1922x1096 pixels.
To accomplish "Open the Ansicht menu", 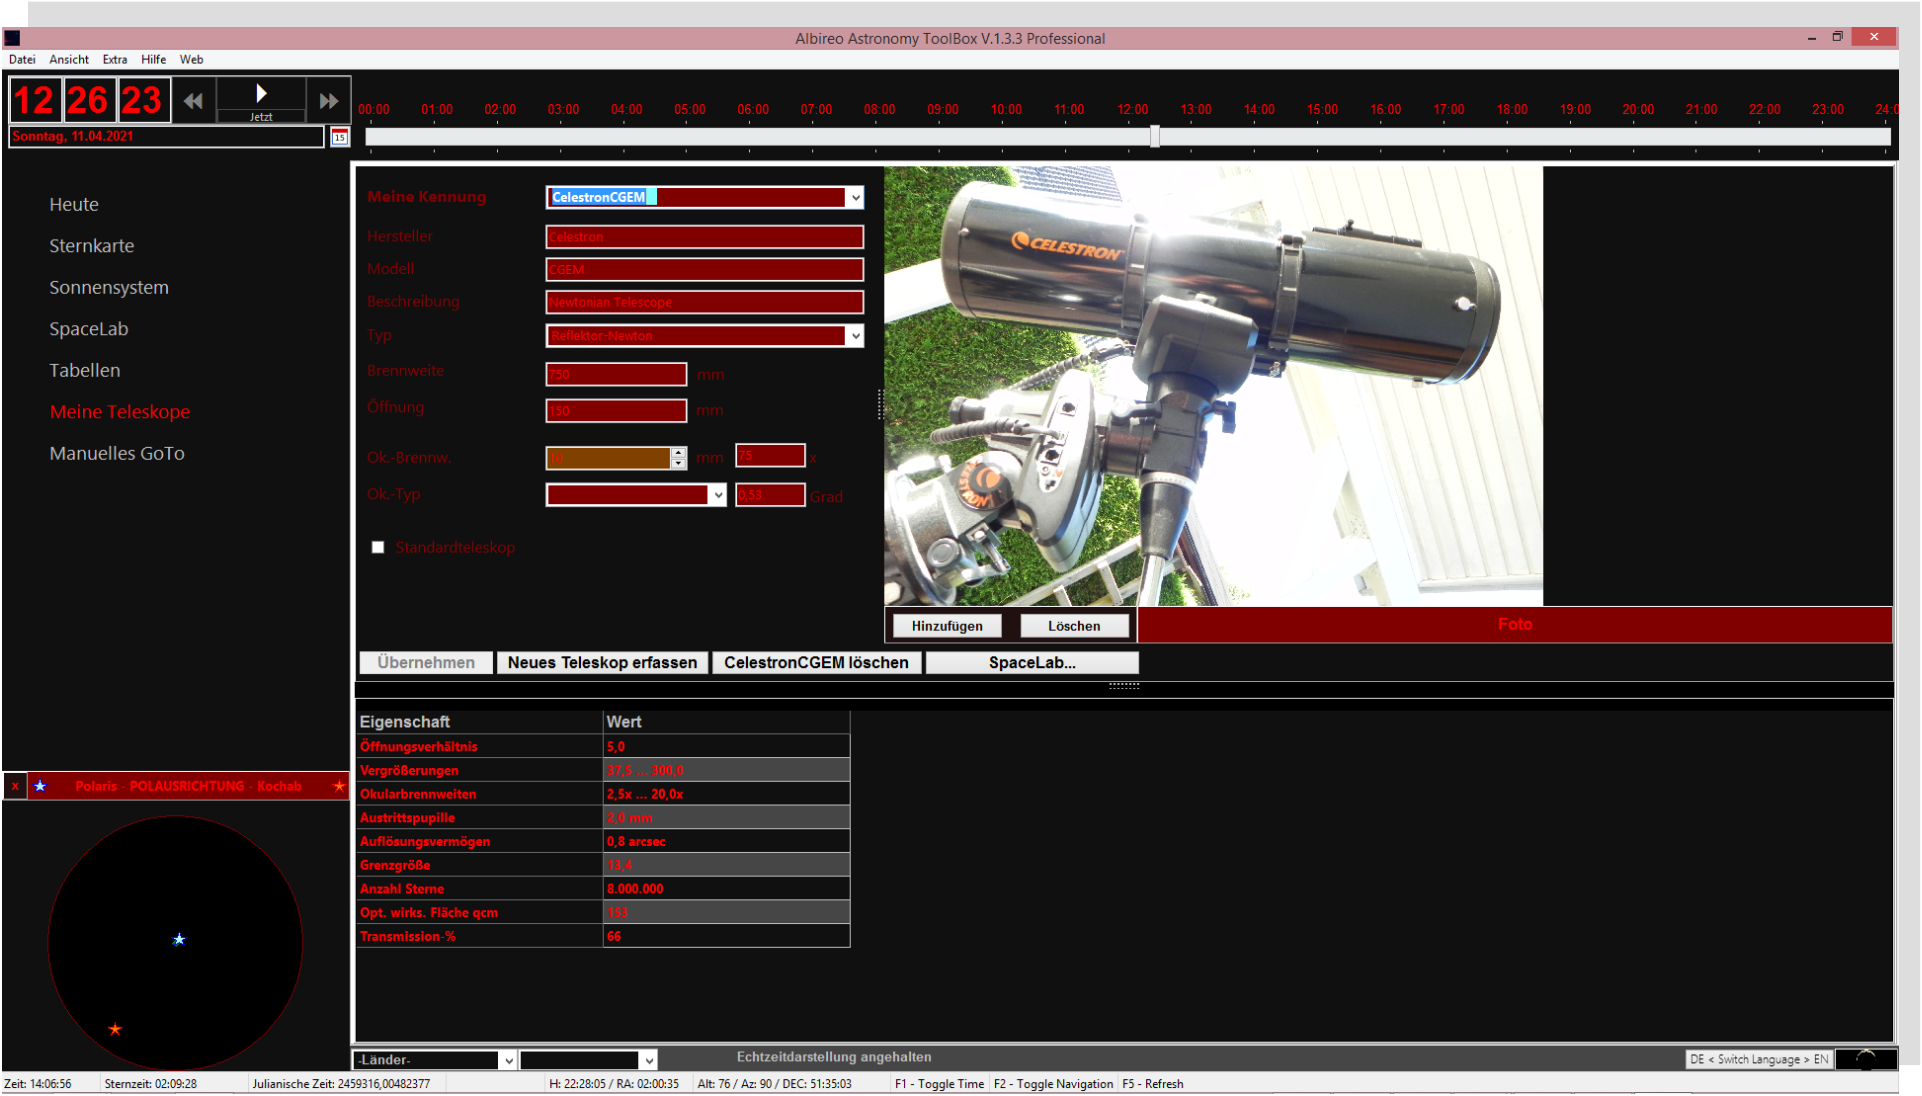I will coord(69,60).
